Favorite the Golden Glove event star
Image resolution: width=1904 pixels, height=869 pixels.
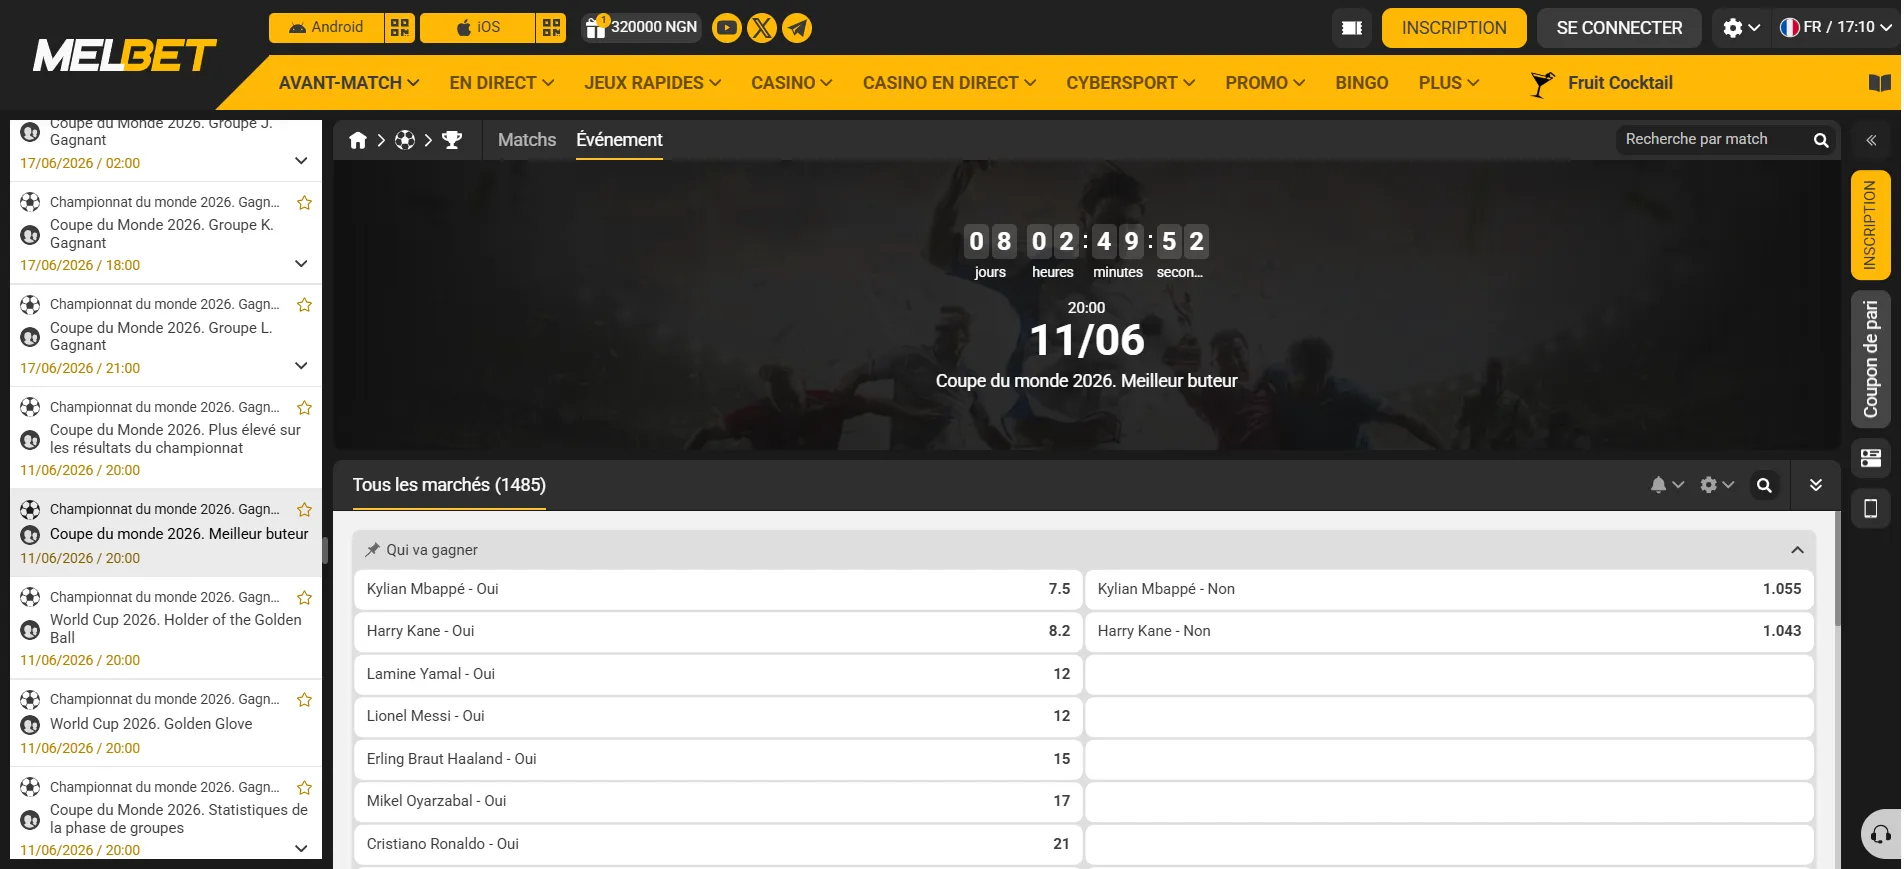click(x=305, y=700)
